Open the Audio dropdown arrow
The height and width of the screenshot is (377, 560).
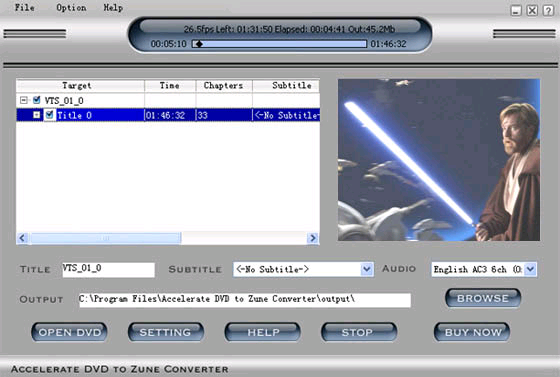530,270
